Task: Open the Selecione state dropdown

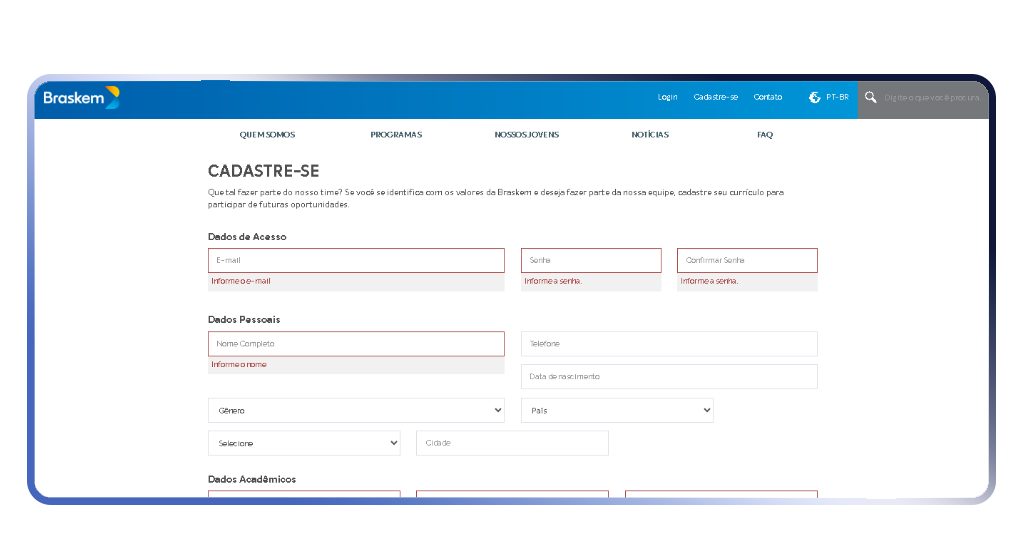Action: 304,443
